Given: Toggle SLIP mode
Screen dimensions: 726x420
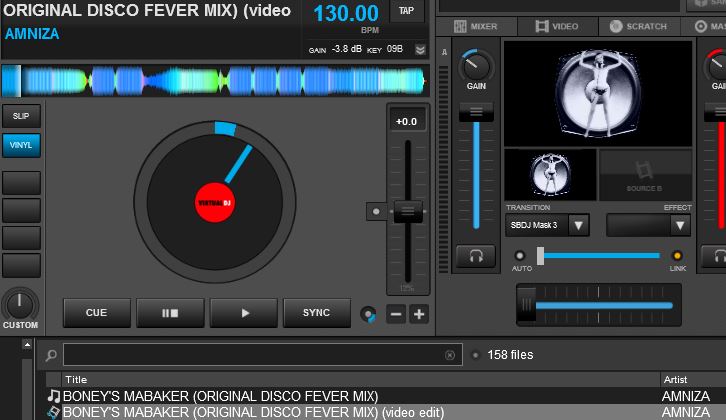Looking at the screenshot, I should click(x=21, y=116).
